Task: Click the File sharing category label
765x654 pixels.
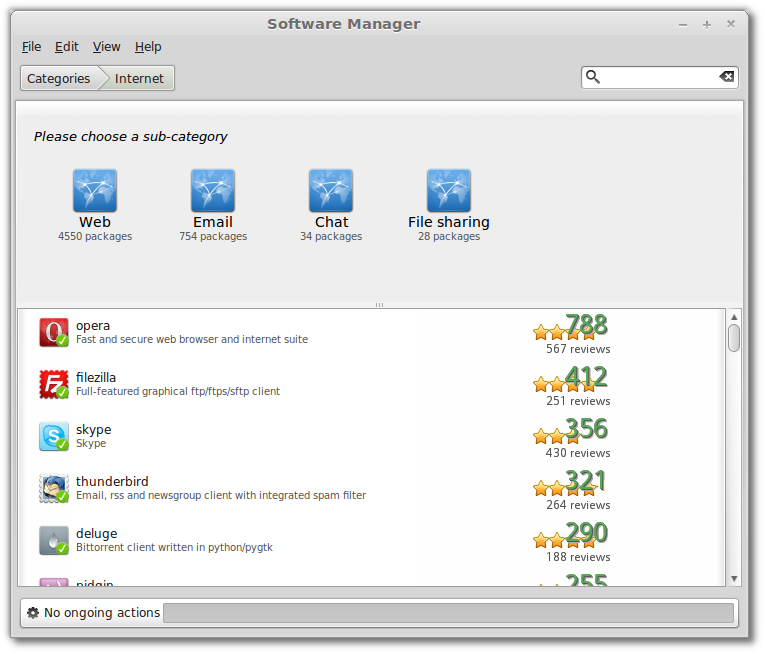Action: 449,222
